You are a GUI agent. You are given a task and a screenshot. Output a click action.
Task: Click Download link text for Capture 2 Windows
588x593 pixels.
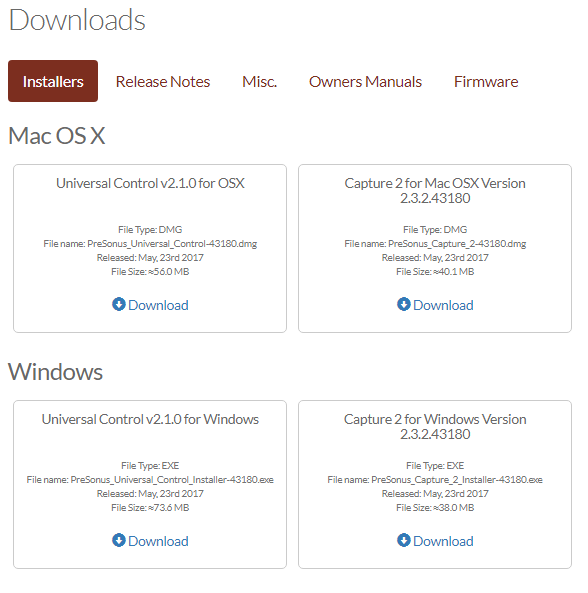click(443, 541)
